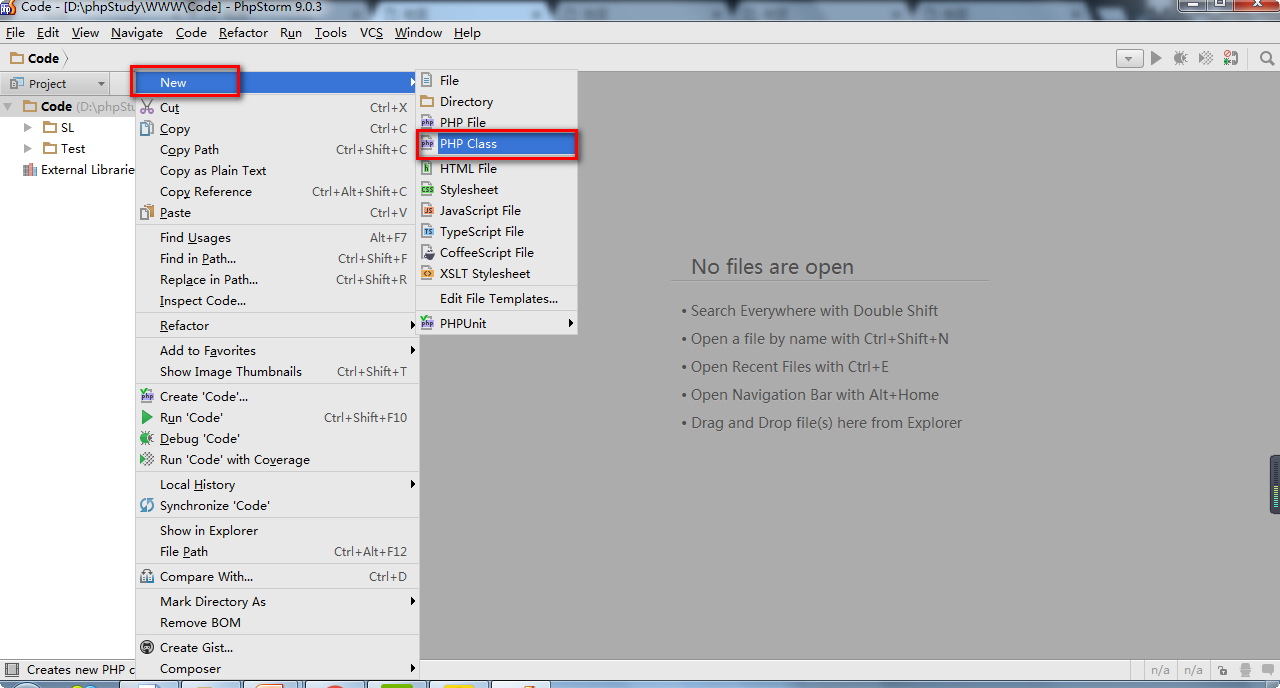Toggle tool windows button in status bar
1280x688 pixels.
click(x=12, y=669)
